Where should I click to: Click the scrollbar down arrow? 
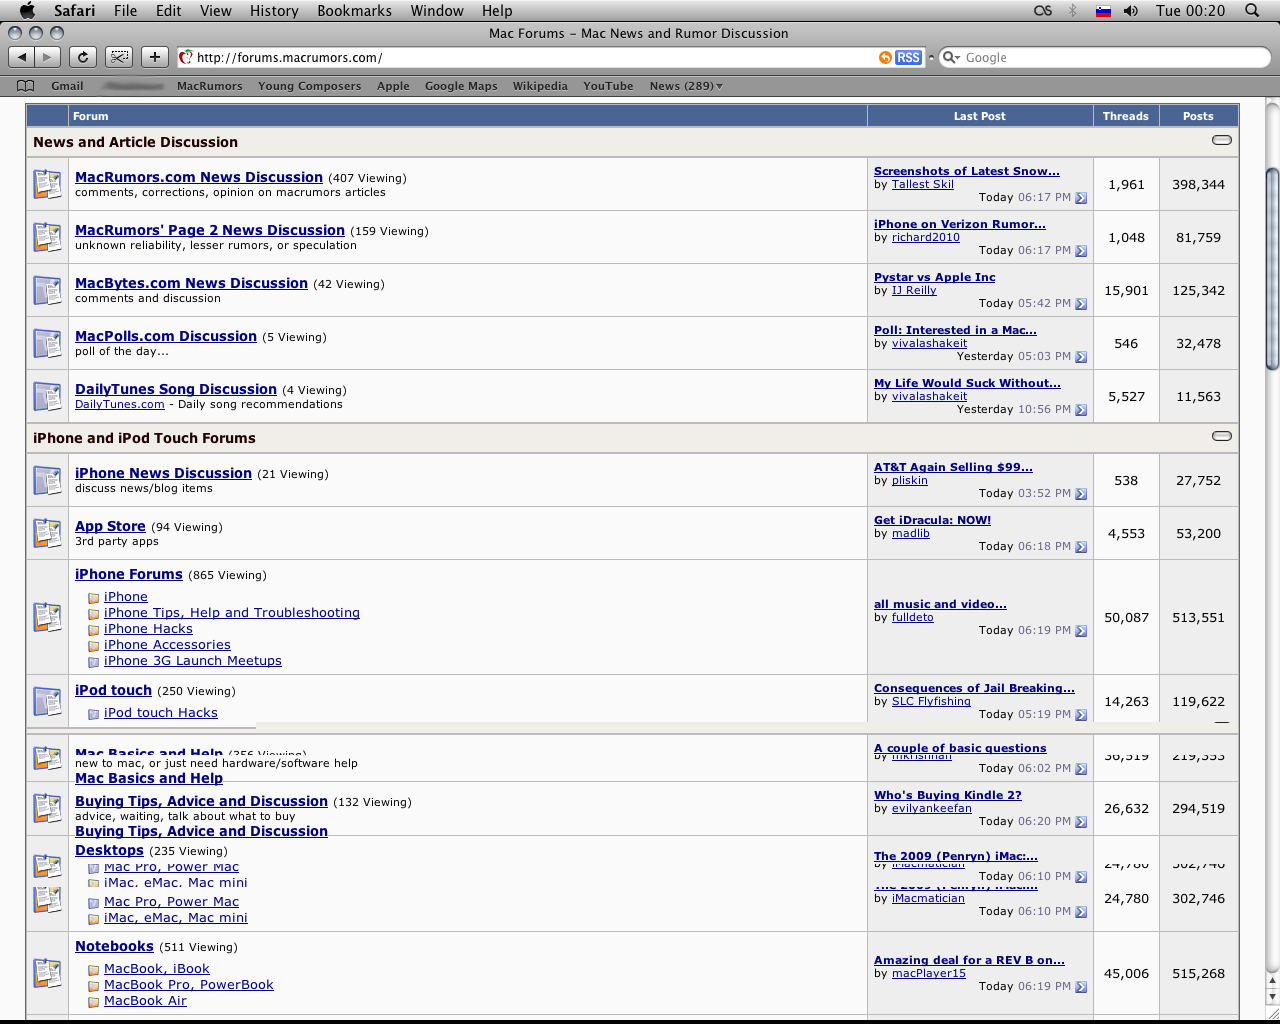tap(1272, 997)
